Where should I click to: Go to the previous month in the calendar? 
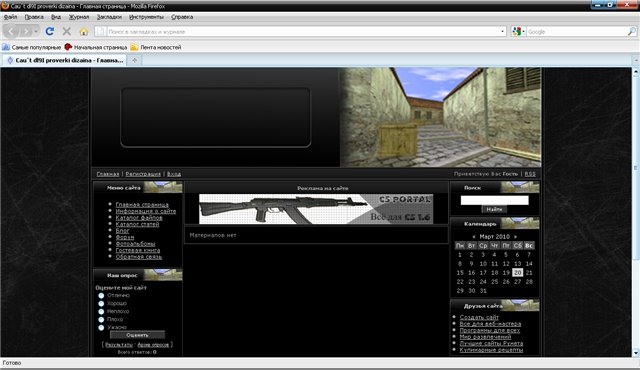(473, 237)
